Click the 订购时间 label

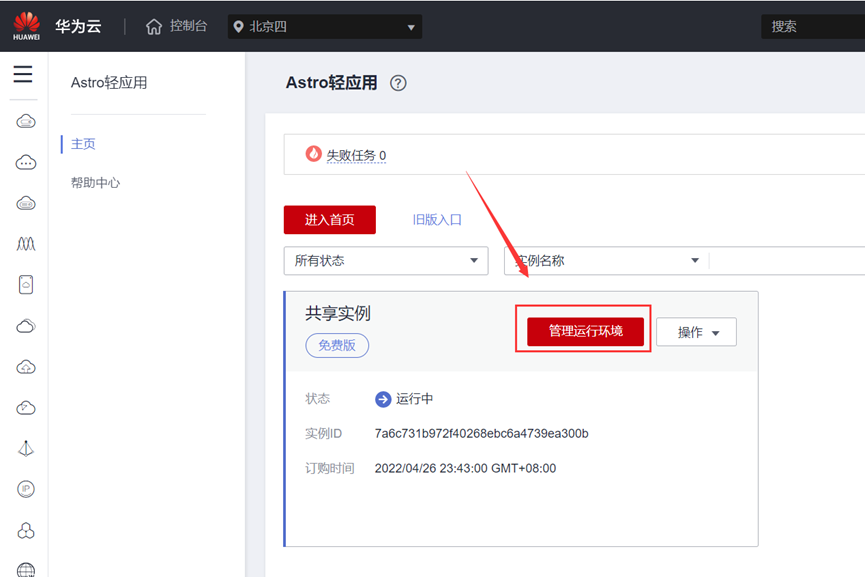pos(330,468)
